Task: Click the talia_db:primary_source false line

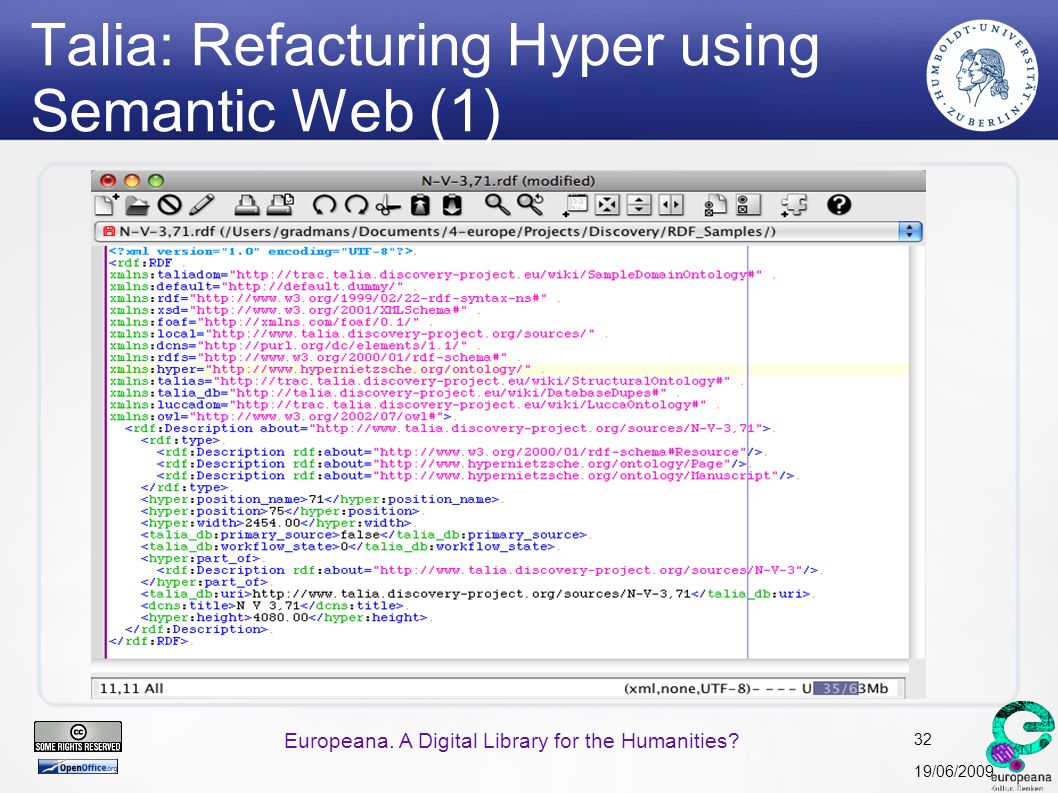Action: tap(364, 535)
